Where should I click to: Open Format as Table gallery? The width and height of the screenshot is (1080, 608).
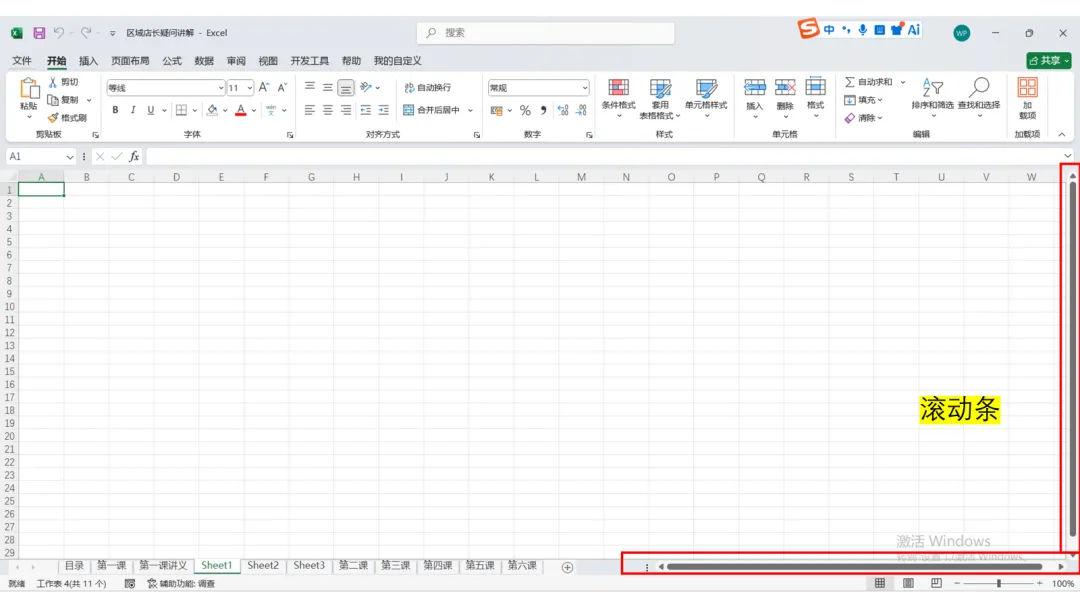click(x=660, y=98)
